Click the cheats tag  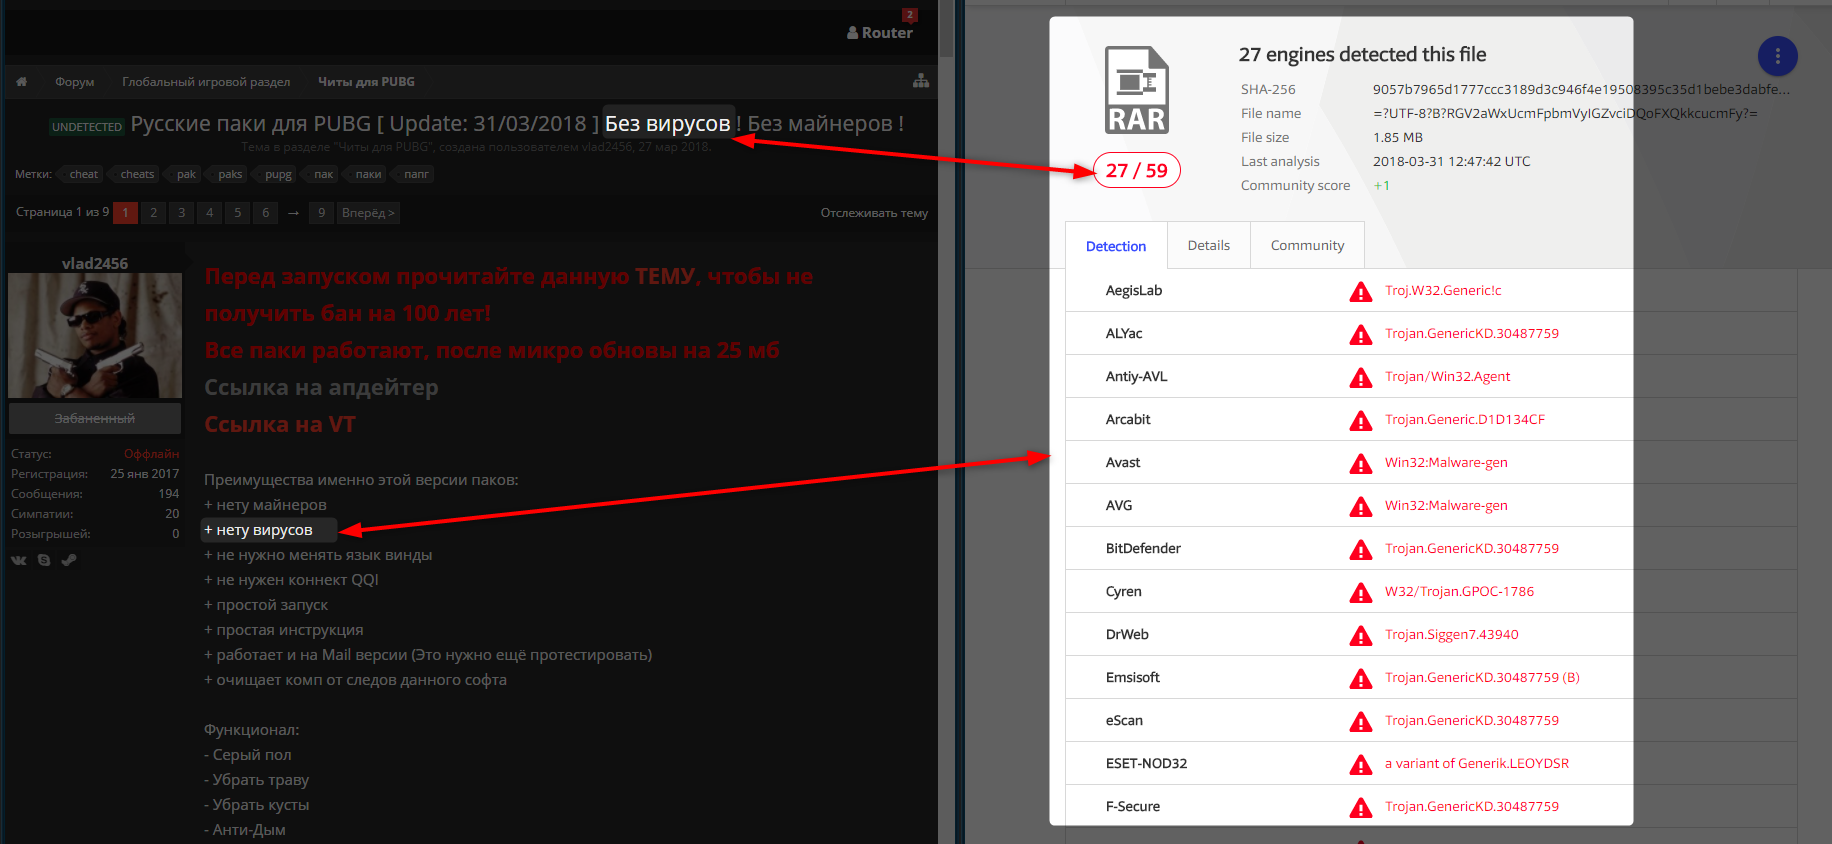coord(137,174)
